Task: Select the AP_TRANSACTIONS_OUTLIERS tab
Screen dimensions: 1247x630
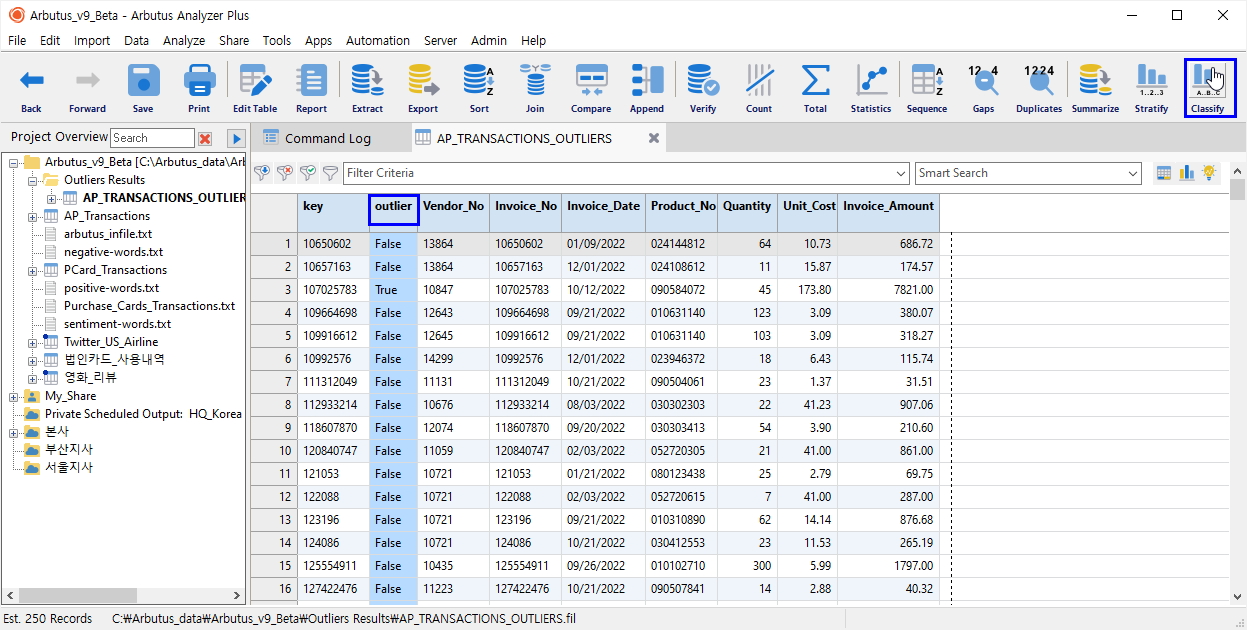Action: point(524,138)
